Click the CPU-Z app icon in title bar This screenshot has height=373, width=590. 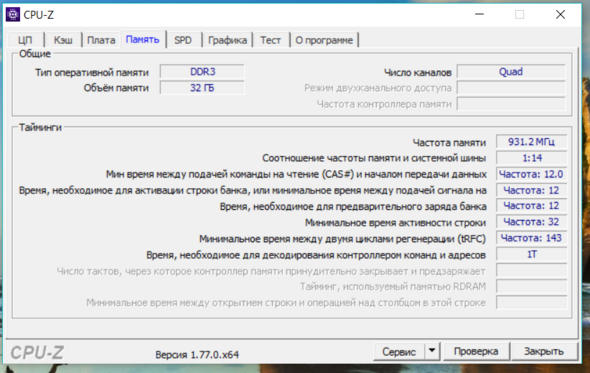[x=13, y=15]
